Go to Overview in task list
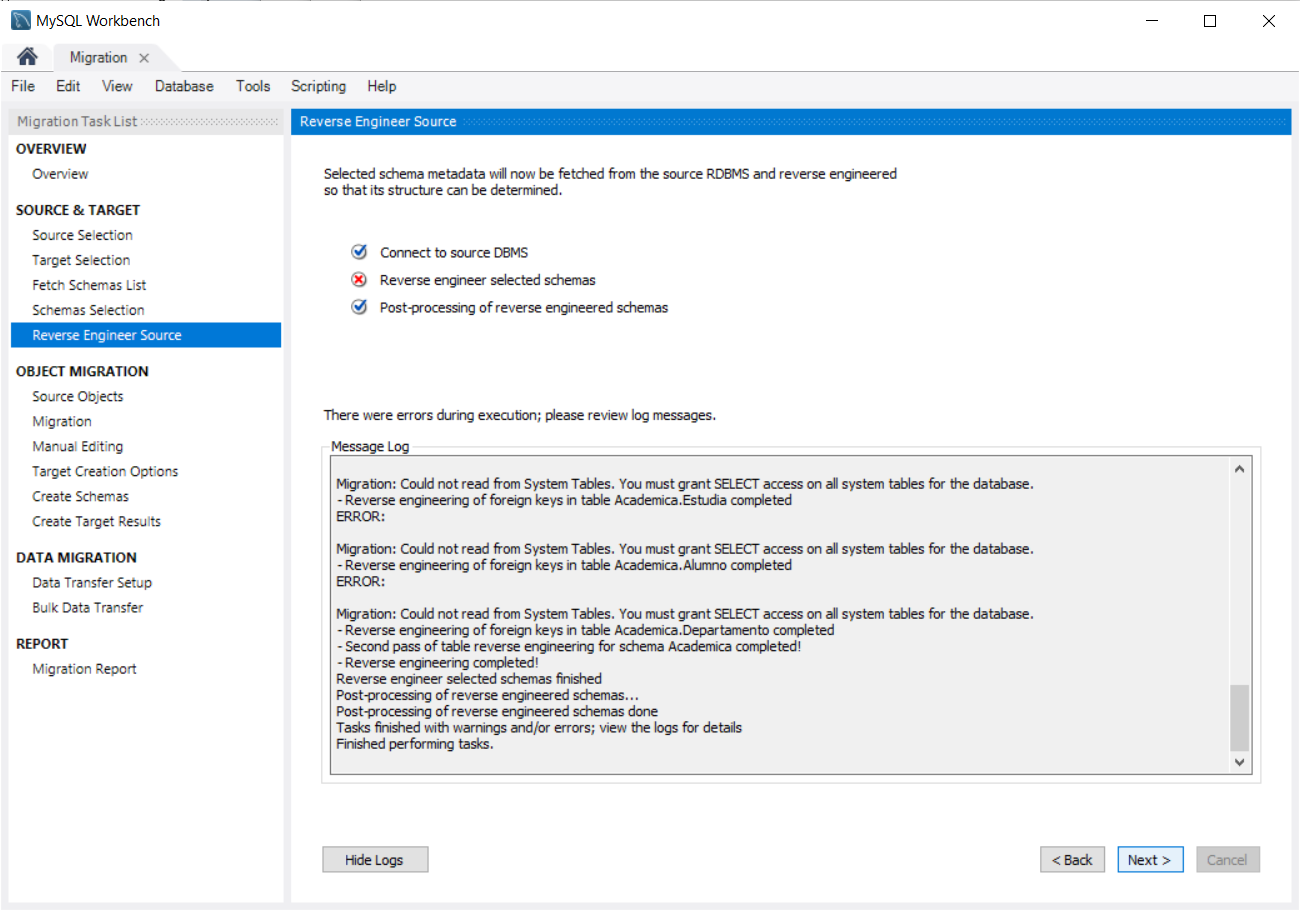The height and width of the screenshot is (910, 1300). (60, 174)
